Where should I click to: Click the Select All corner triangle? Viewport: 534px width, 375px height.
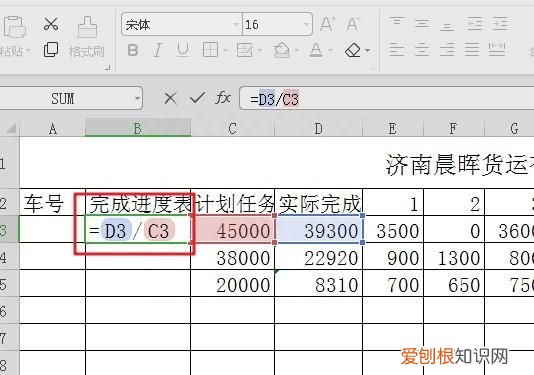pyautogui.click(x=10, y=128)
